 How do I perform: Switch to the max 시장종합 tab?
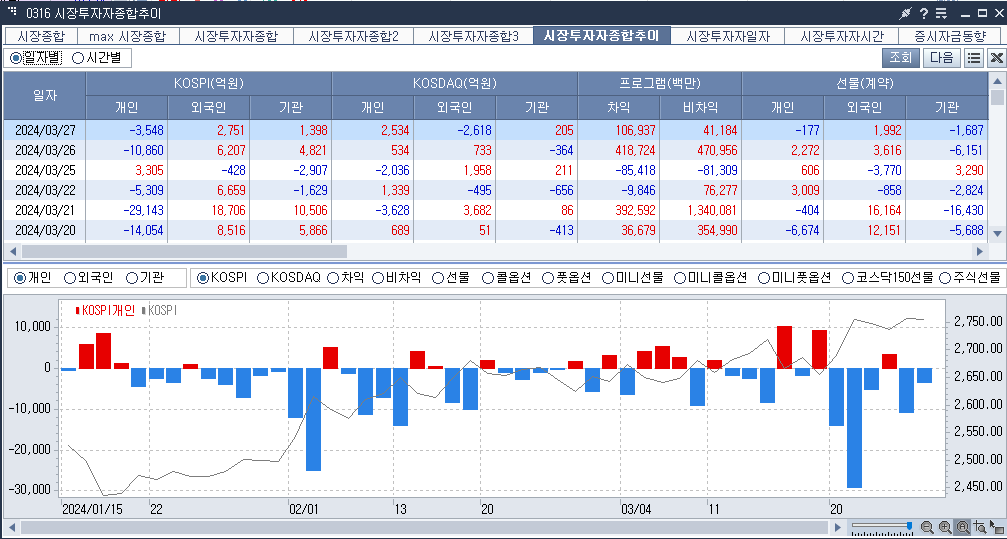pos(127,36)
